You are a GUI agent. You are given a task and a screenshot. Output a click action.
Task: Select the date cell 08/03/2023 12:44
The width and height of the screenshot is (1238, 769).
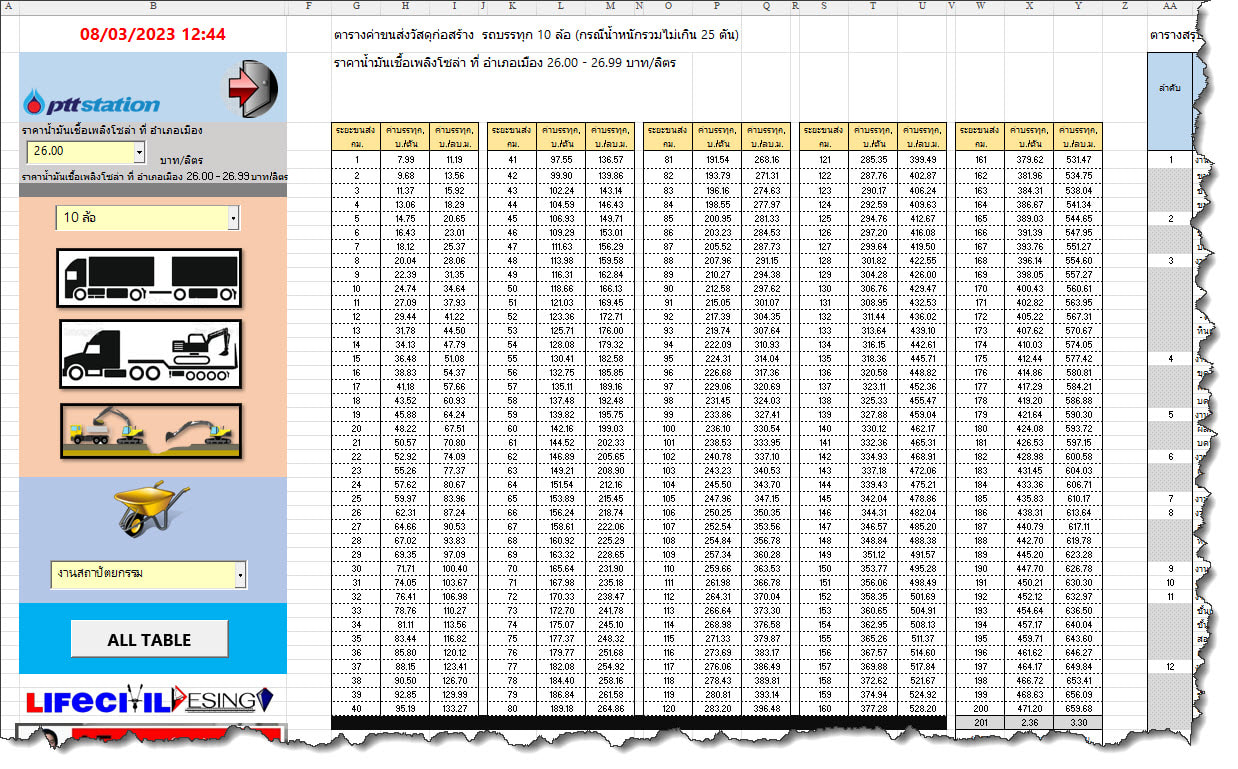point(153,35)
